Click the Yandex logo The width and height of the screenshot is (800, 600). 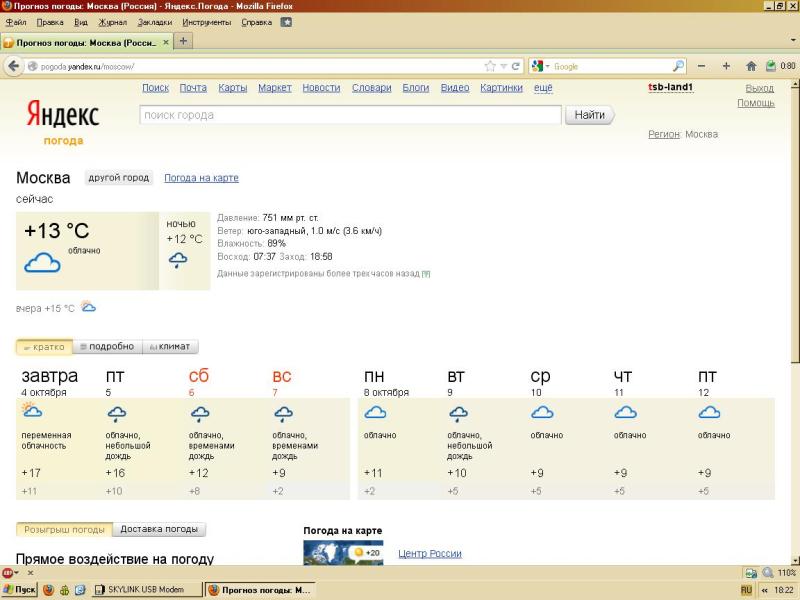[x=62, y=116]
